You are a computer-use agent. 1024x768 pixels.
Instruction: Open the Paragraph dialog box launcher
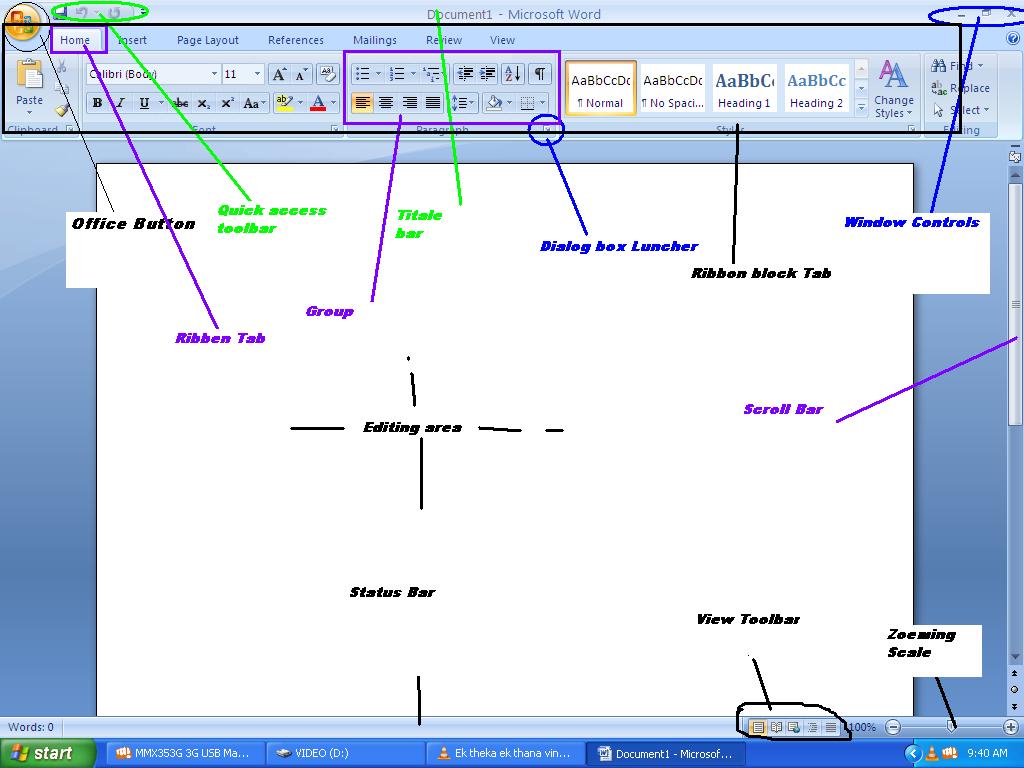coord(546,130)
